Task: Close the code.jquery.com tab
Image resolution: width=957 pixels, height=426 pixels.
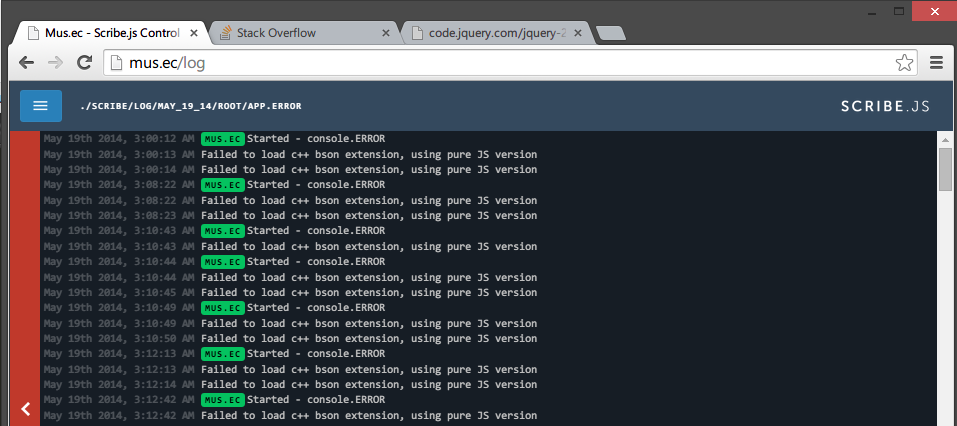Action: coord(579,33)
